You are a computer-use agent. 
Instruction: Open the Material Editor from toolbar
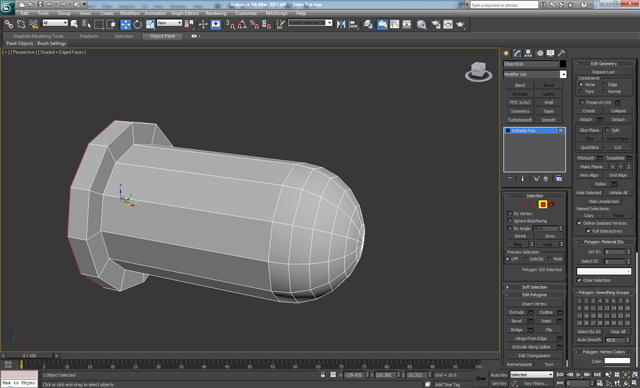421,24
